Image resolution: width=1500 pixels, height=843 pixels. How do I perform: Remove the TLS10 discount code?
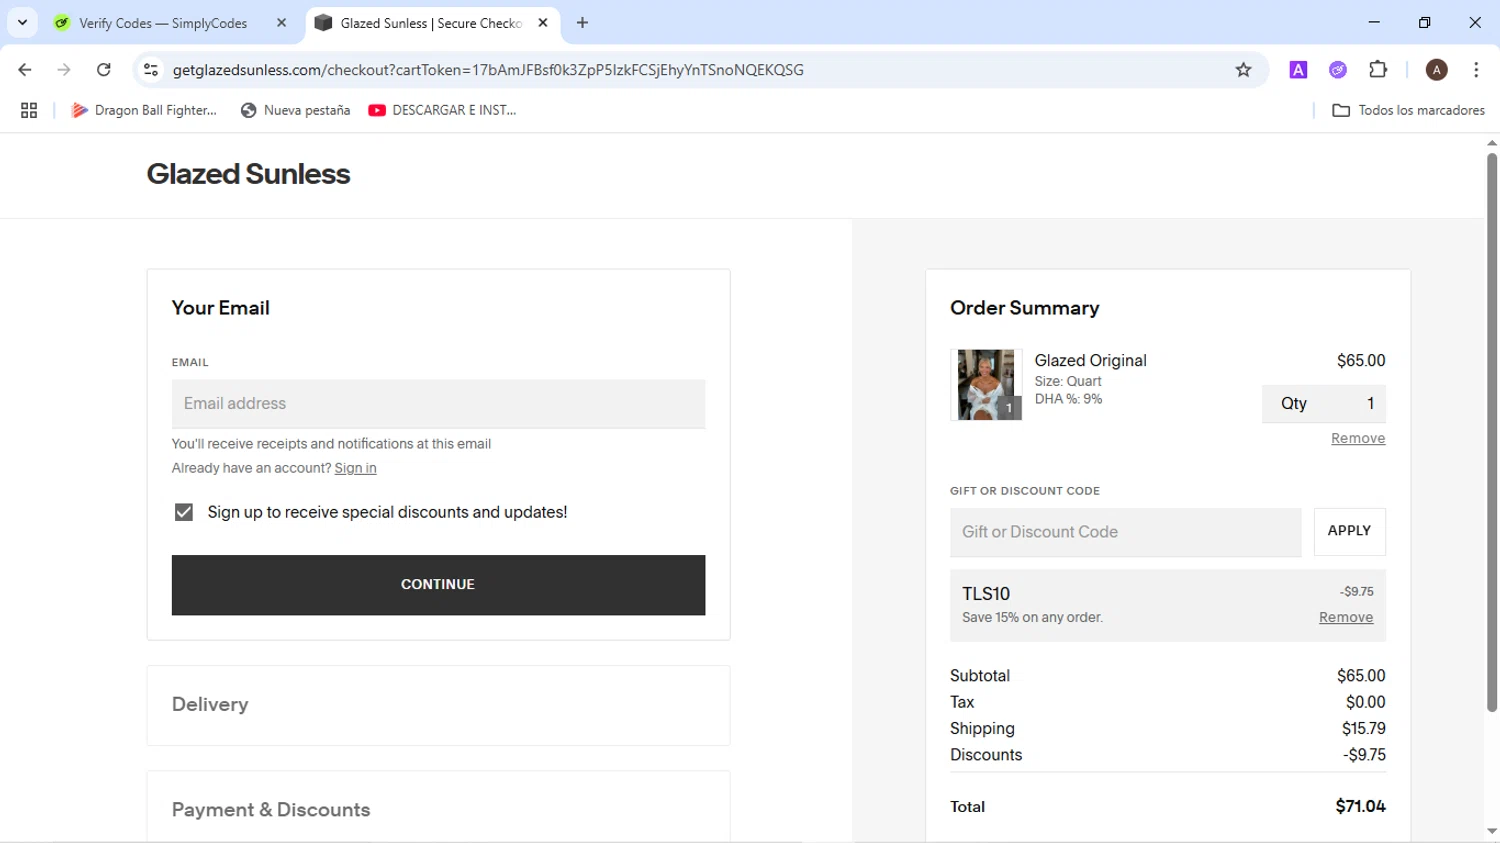[x=1346, y=618]
